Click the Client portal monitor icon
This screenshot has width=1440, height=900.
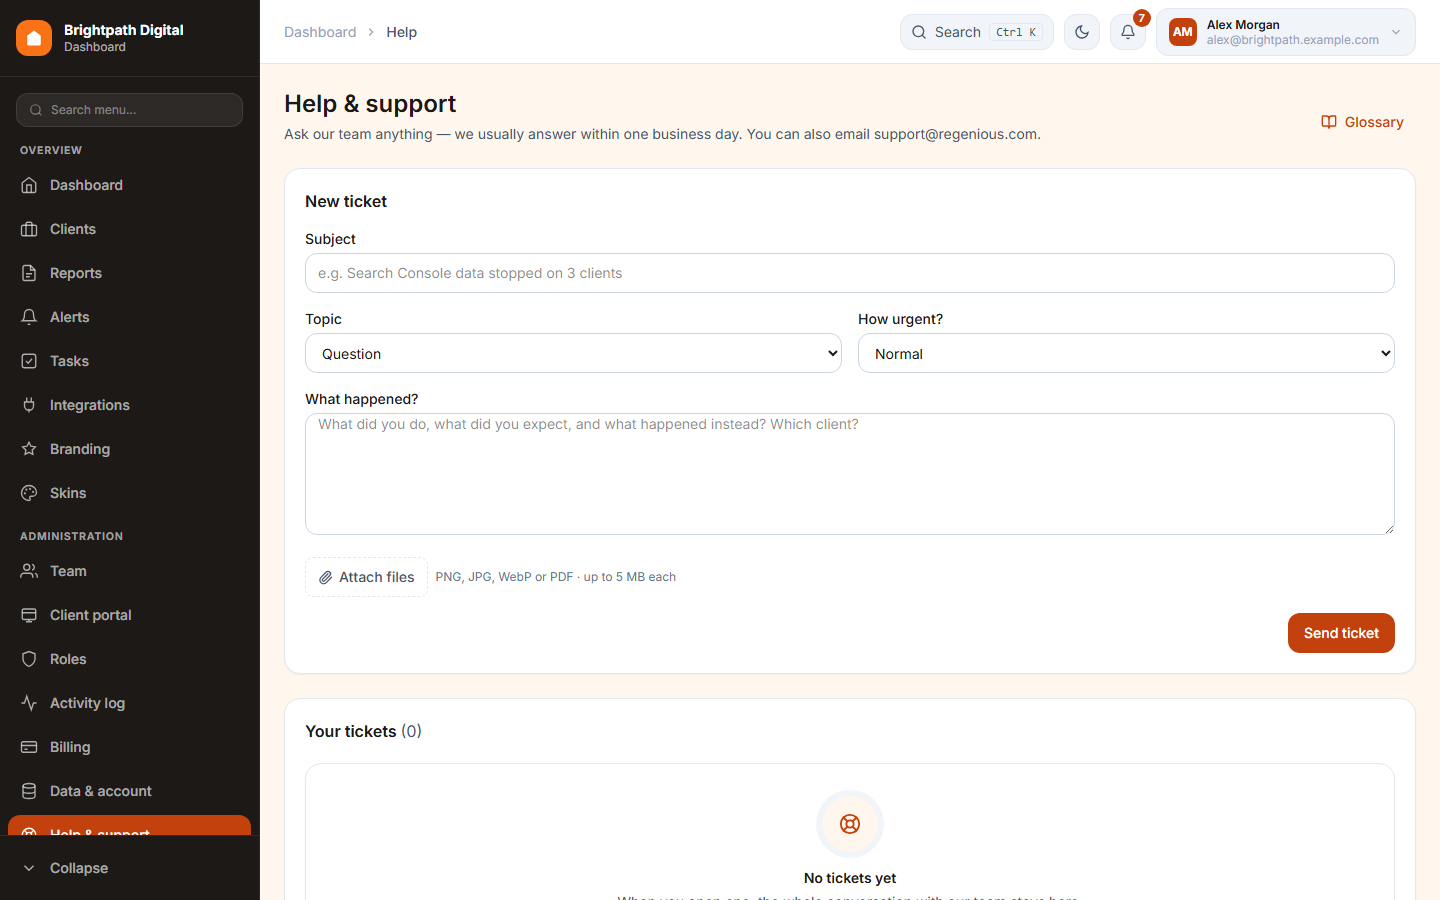(x=29, y=615)
